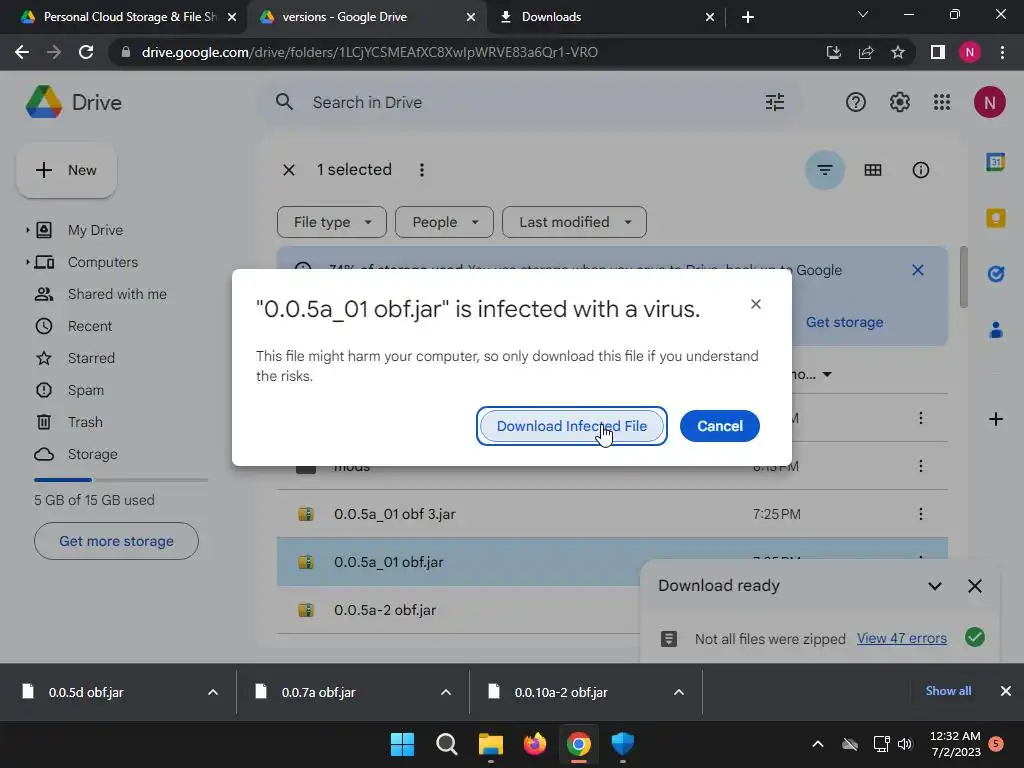The height and width of the screenshot is (768, 1024).
Task: Open Windows Start menu
Action: click(402, 744)
